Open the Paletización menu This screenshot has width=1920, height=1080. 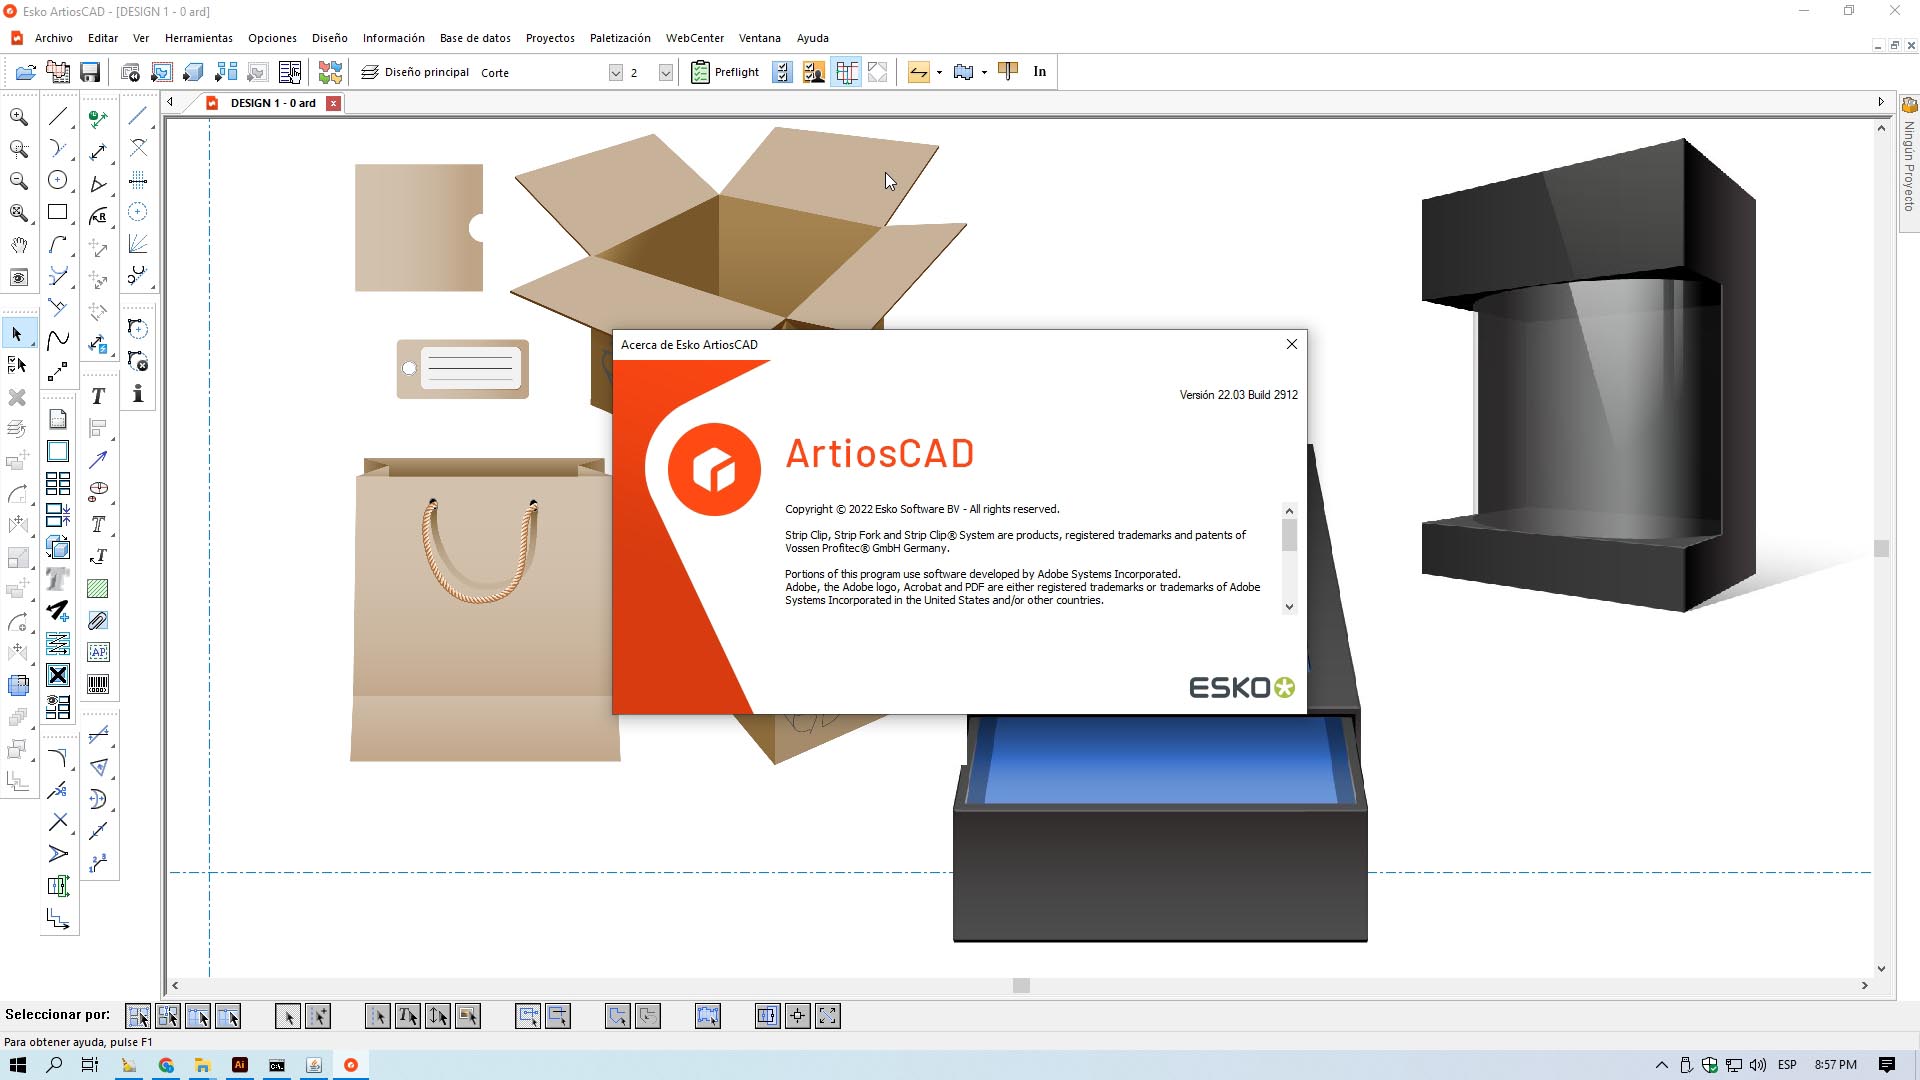tap(619, 38)
